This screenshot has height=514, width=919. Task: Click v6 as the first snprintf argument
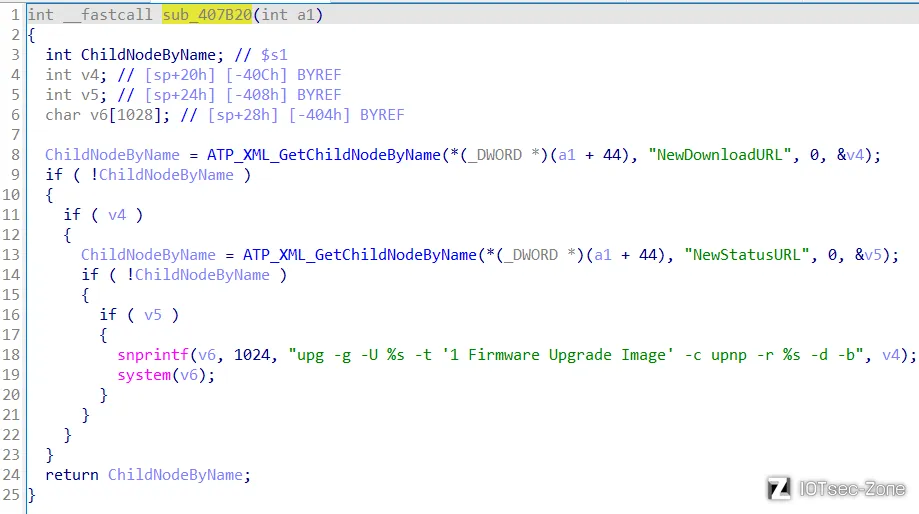pos(207,355)
